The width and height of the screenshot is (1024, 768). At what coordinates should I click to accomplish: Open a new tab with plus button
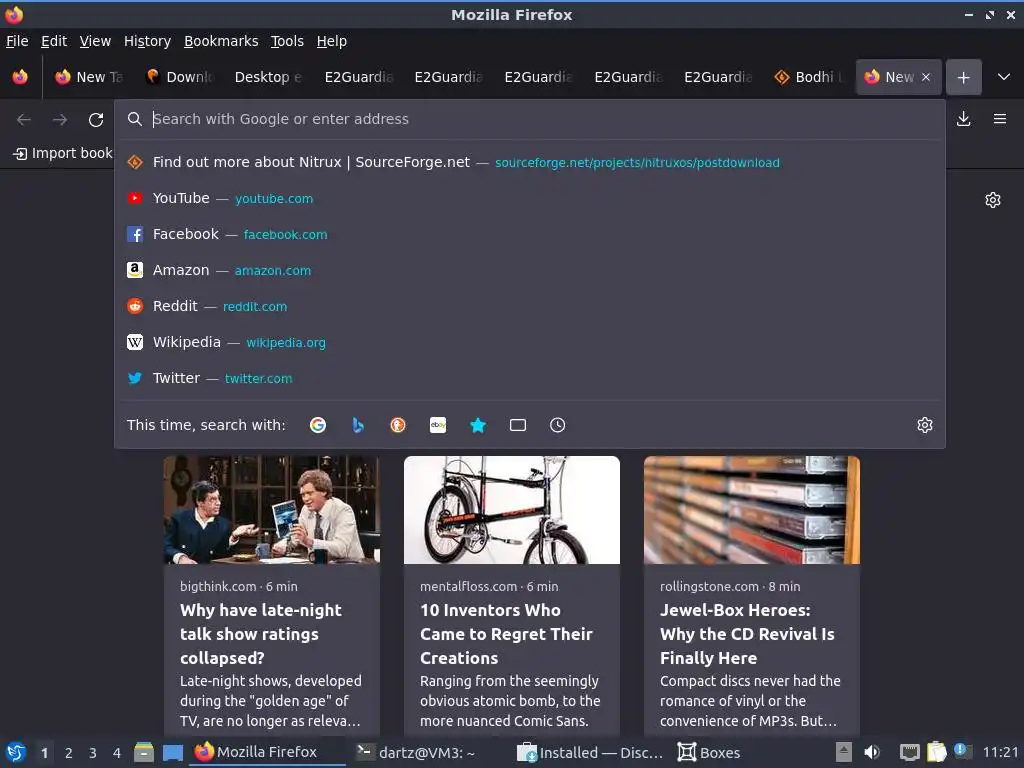pos(963,77)
